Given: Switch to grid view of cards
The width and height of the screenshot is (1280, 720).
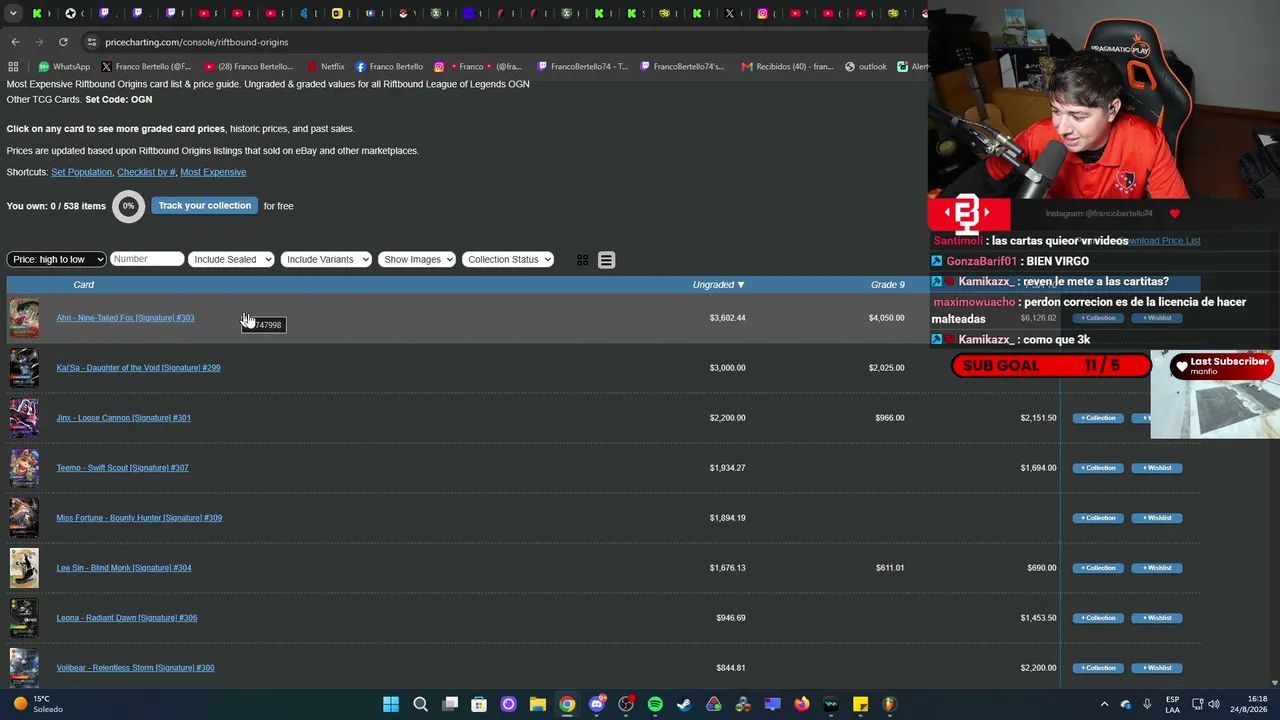Looking at the screenshot, I should (x=582, y=260).
